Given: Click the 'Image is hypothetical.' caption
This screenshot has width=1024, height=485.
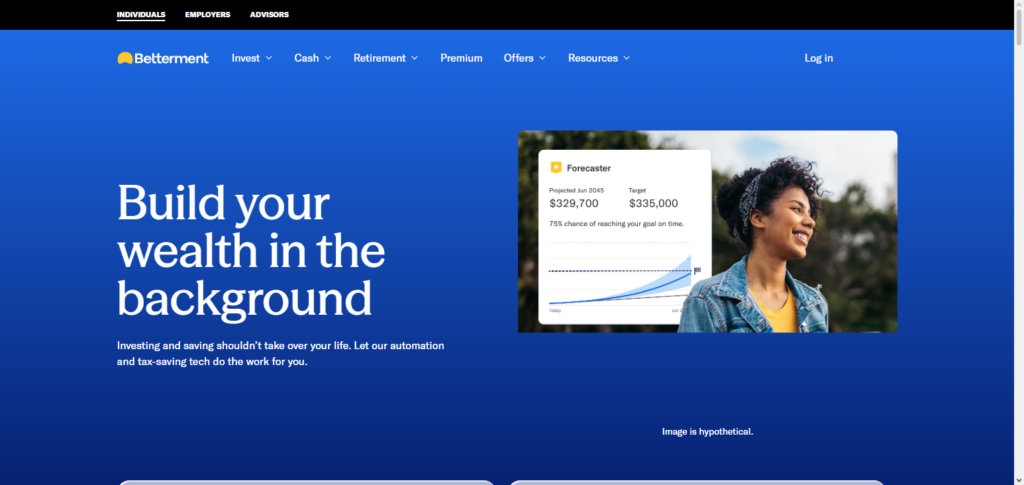Looking at the screenshot, I should (x=707, y=431).
